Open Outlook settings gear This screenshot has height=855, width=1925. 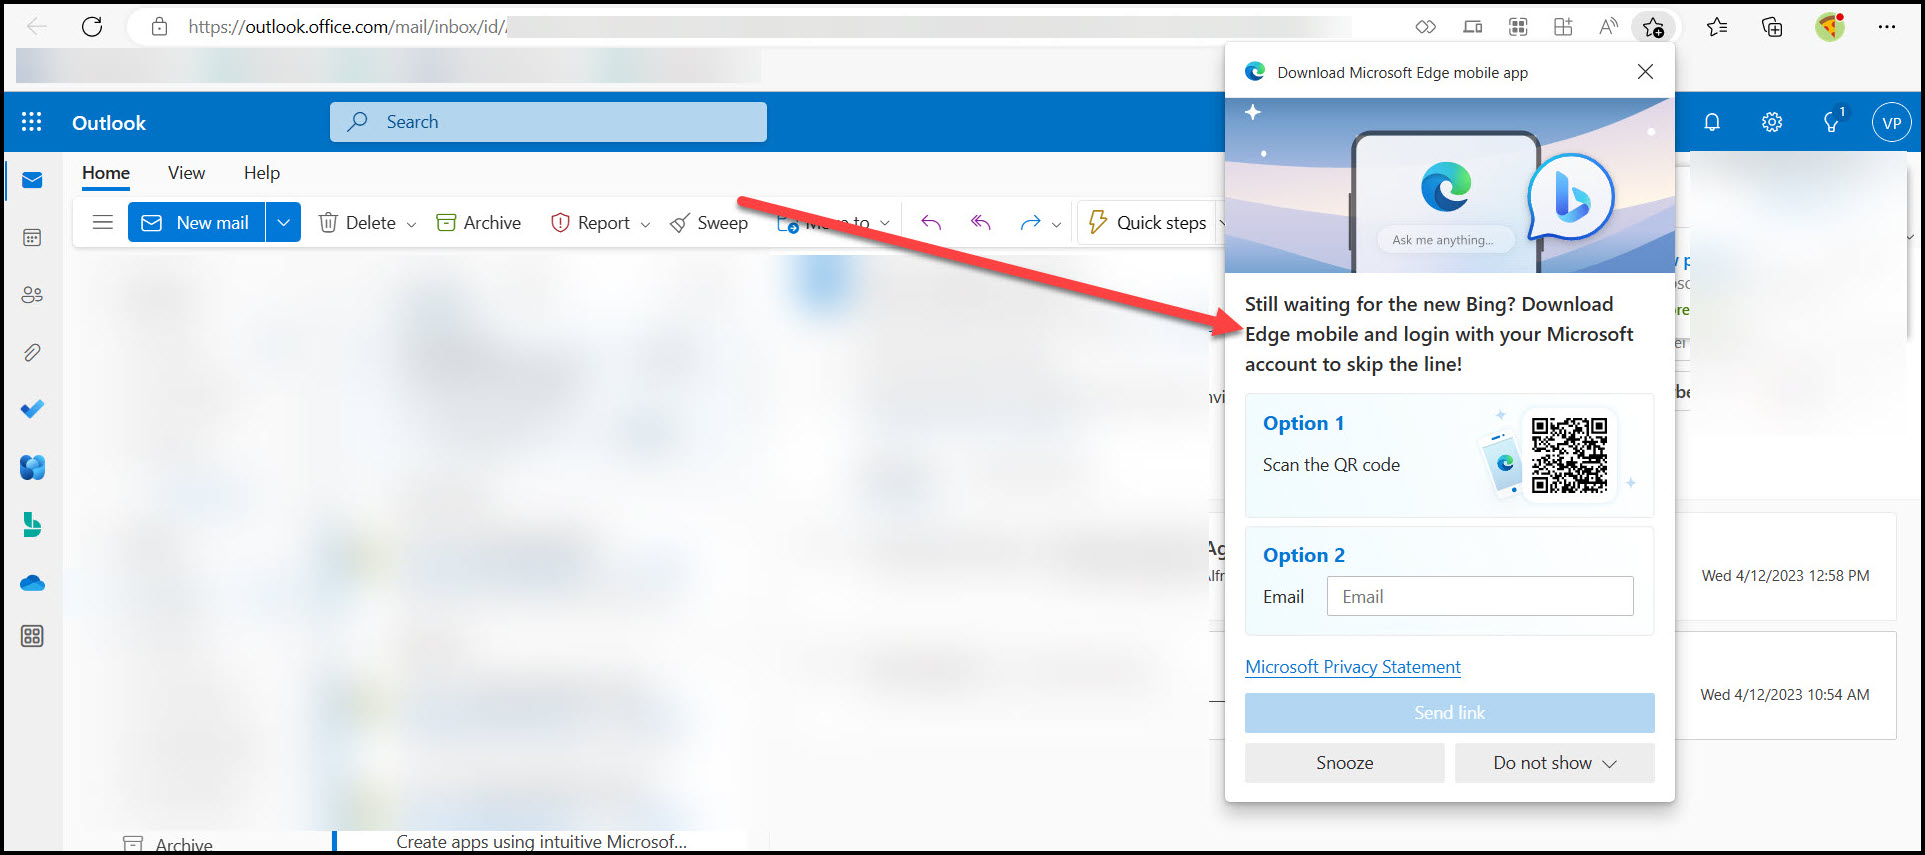pos(1772,122)
